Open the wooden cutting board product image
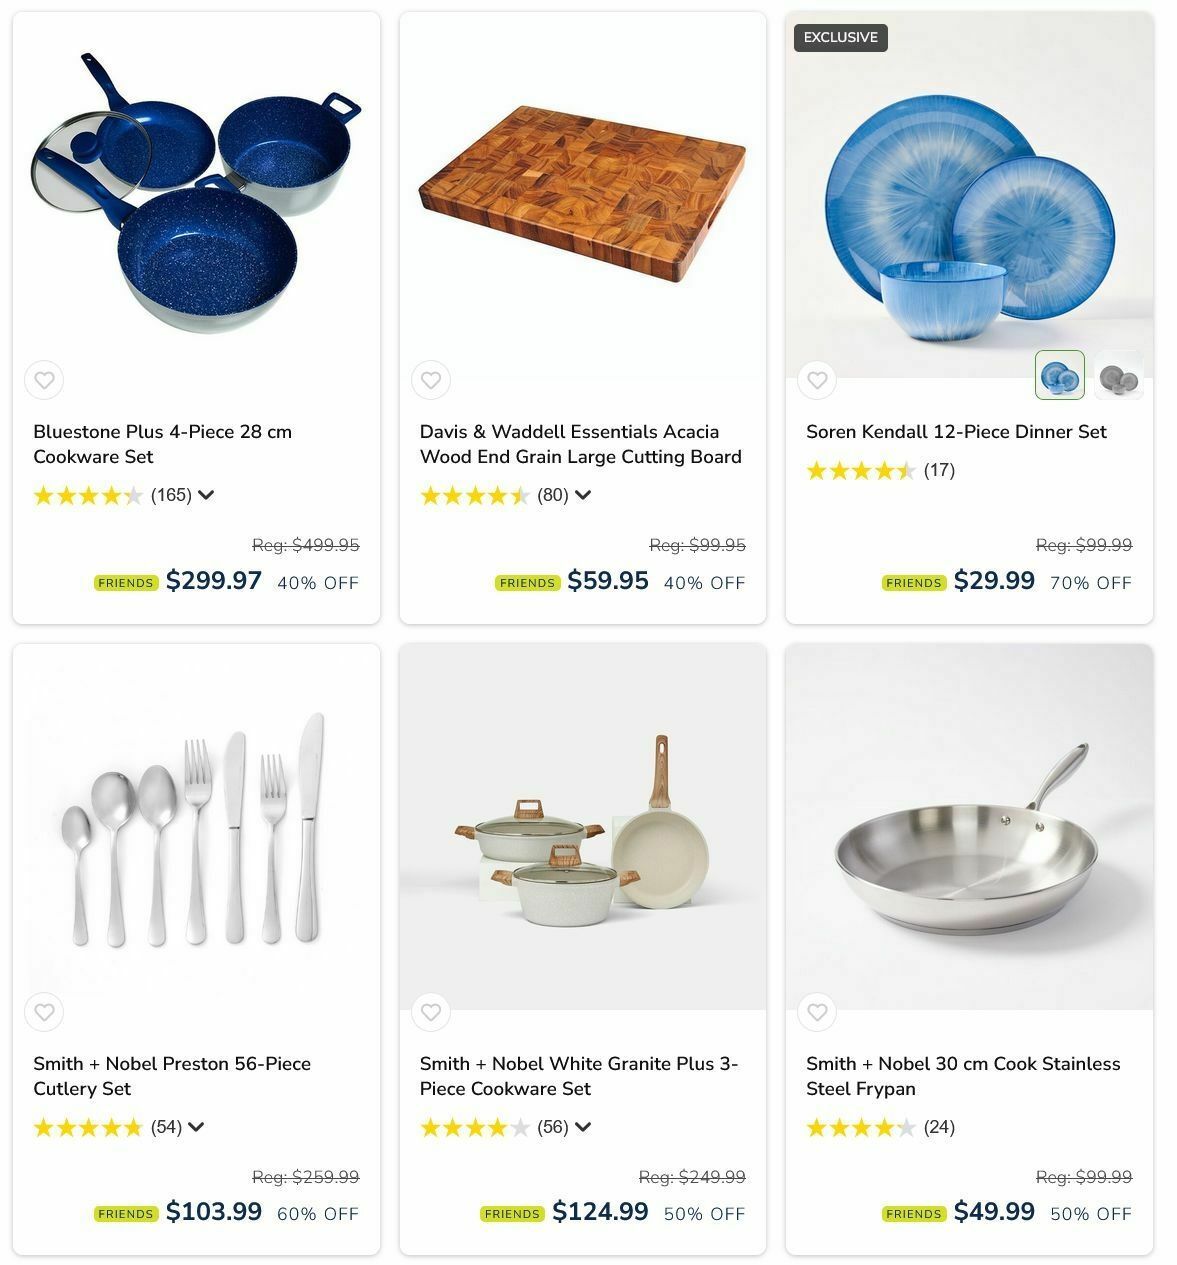 583,195
